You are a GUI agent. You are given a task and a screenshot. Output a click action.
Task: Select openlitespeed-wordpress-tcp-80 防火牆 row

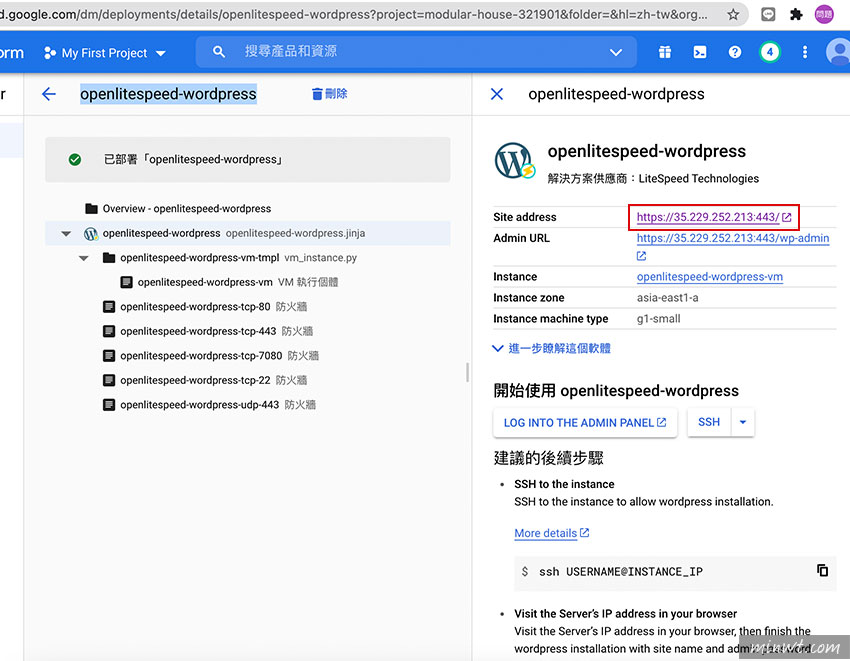point(248,307)
